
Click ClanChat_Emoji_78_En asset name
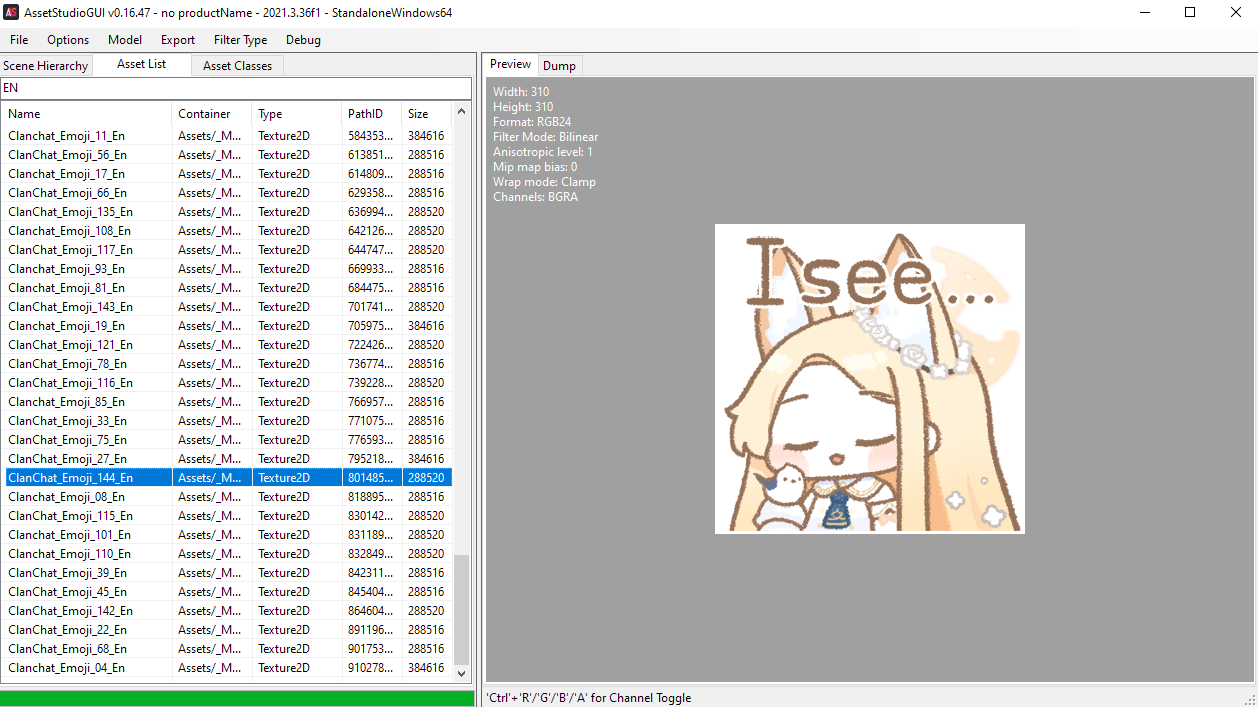click(67, 364)
